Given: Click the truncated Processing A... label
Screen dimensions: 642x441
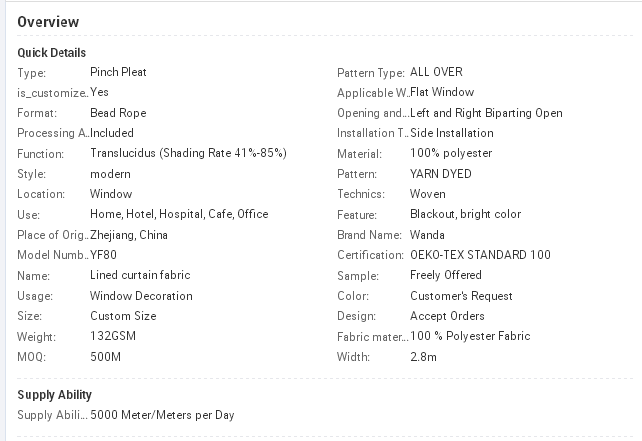Looking at the screenshot, I should click(x=53, y=133).
